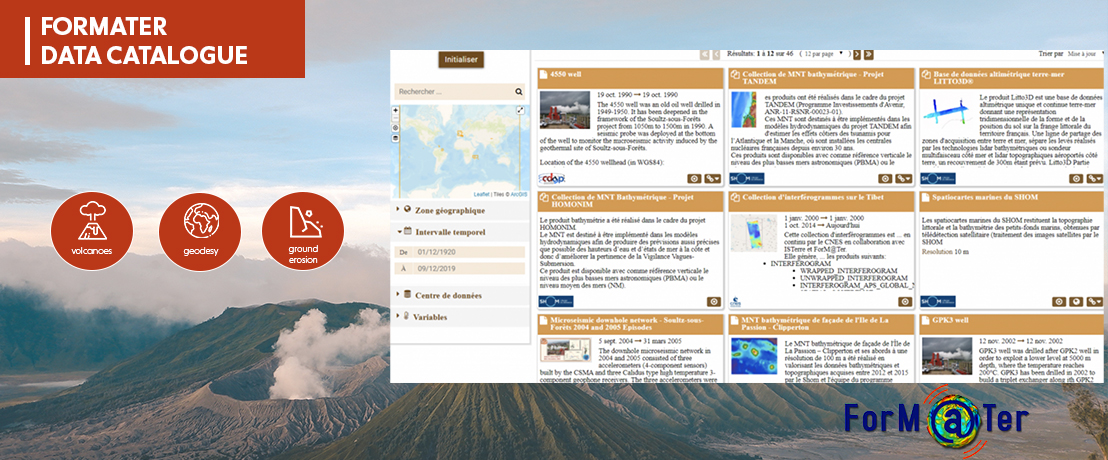
Task: Expand the Centre de données section
Action: 459,295
